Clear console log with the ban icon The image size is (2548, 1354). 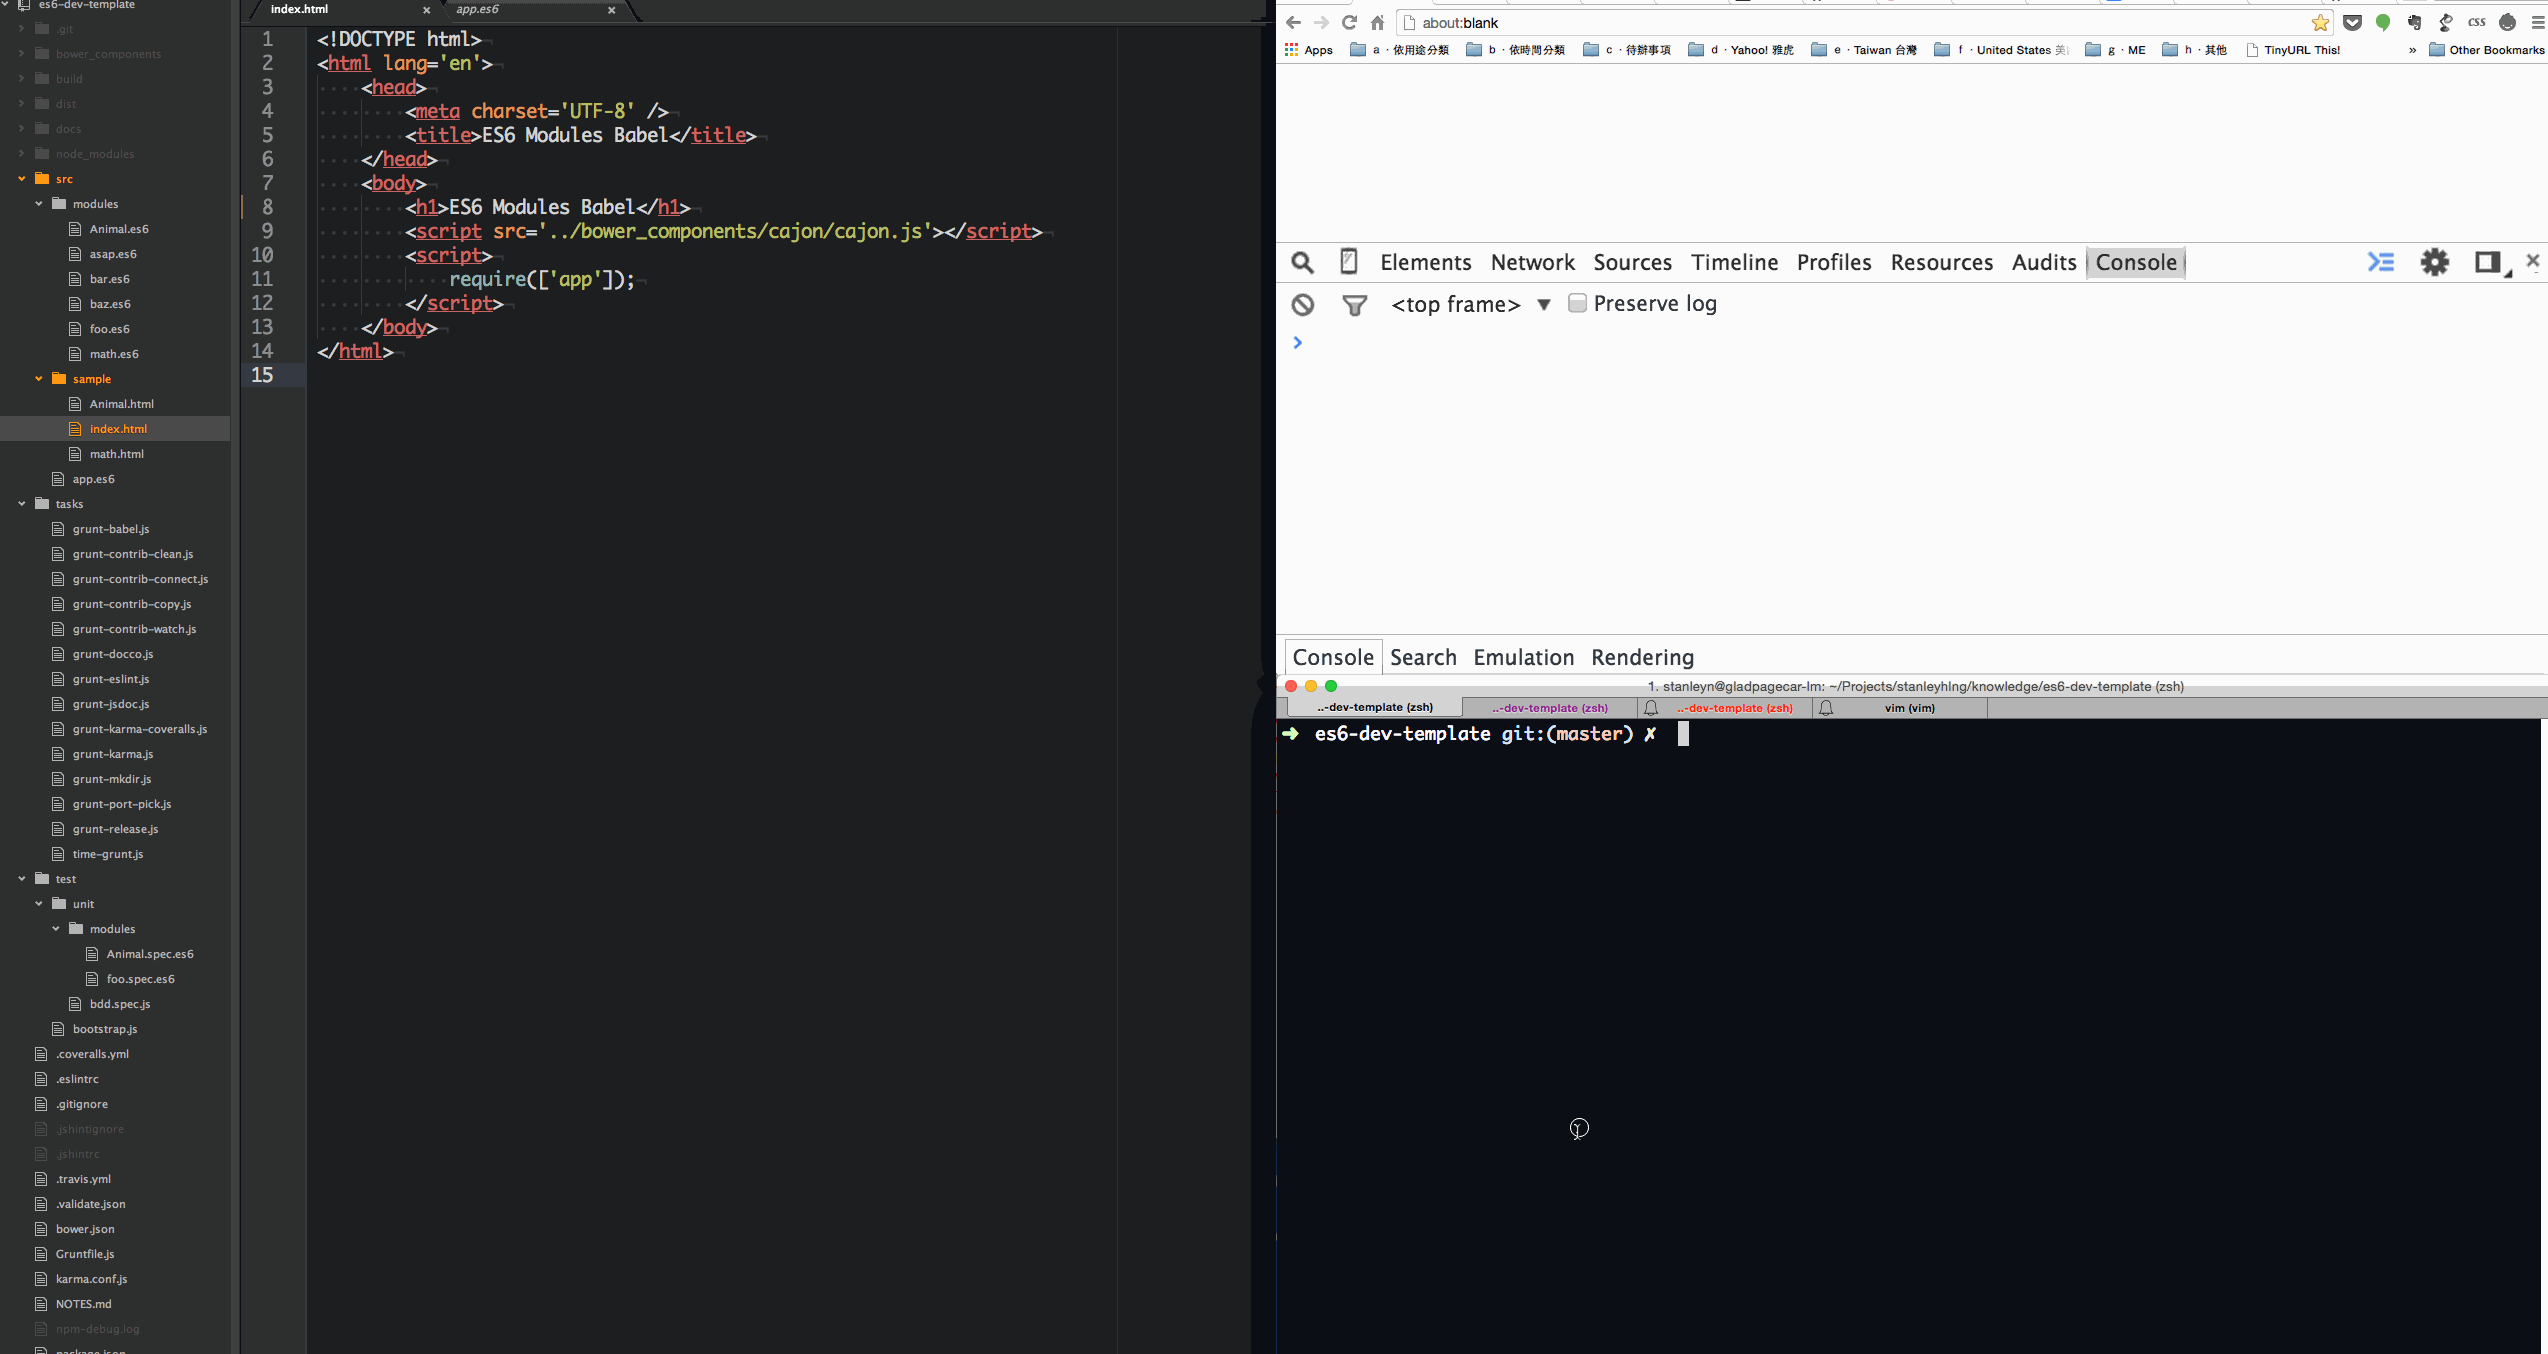[x=1302, y=305]
